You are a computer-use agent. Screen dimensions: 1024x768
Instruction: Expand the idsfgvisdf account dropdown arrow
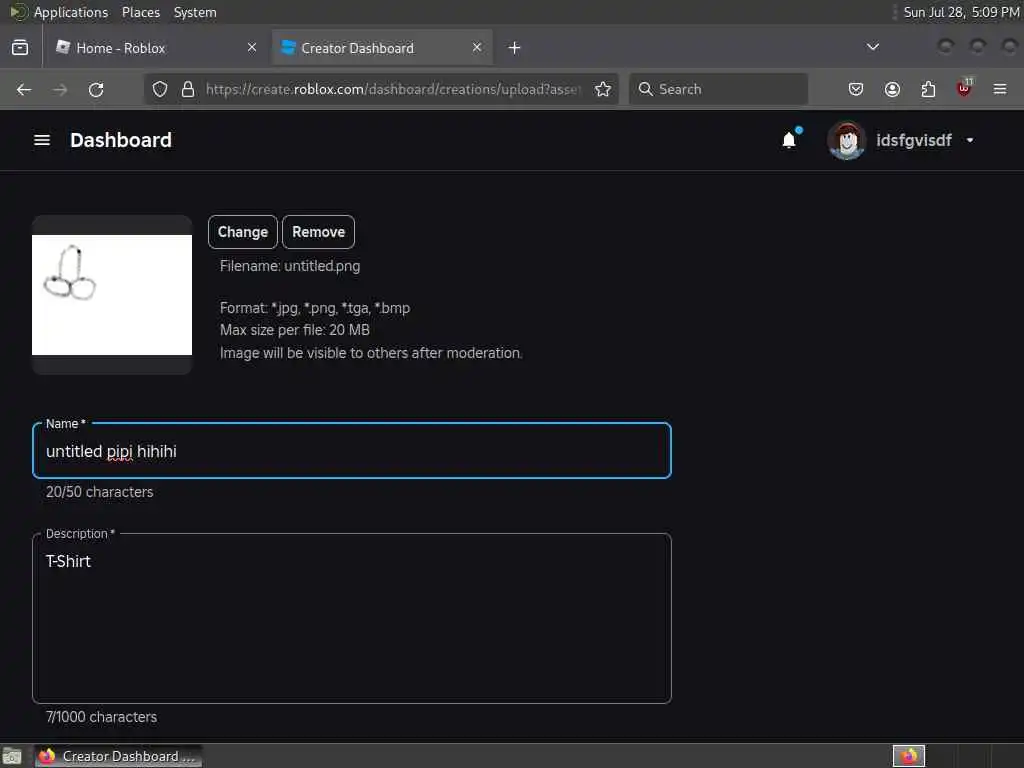[970, 140]
